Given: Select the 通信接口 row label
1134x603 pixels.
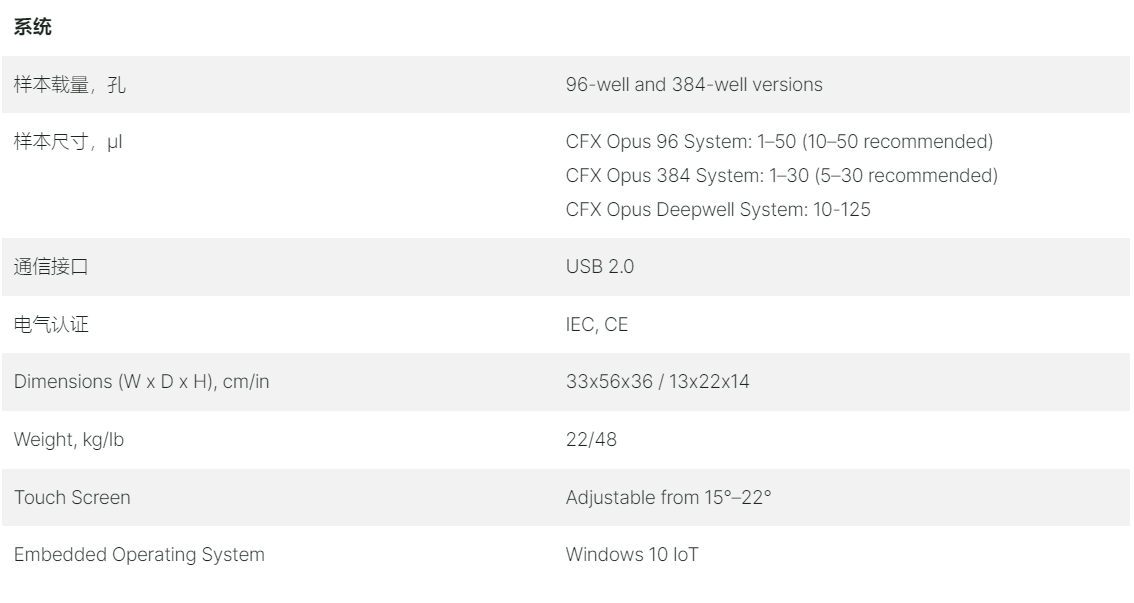Looking at the screenshot, I should click(x=51, y=267).
